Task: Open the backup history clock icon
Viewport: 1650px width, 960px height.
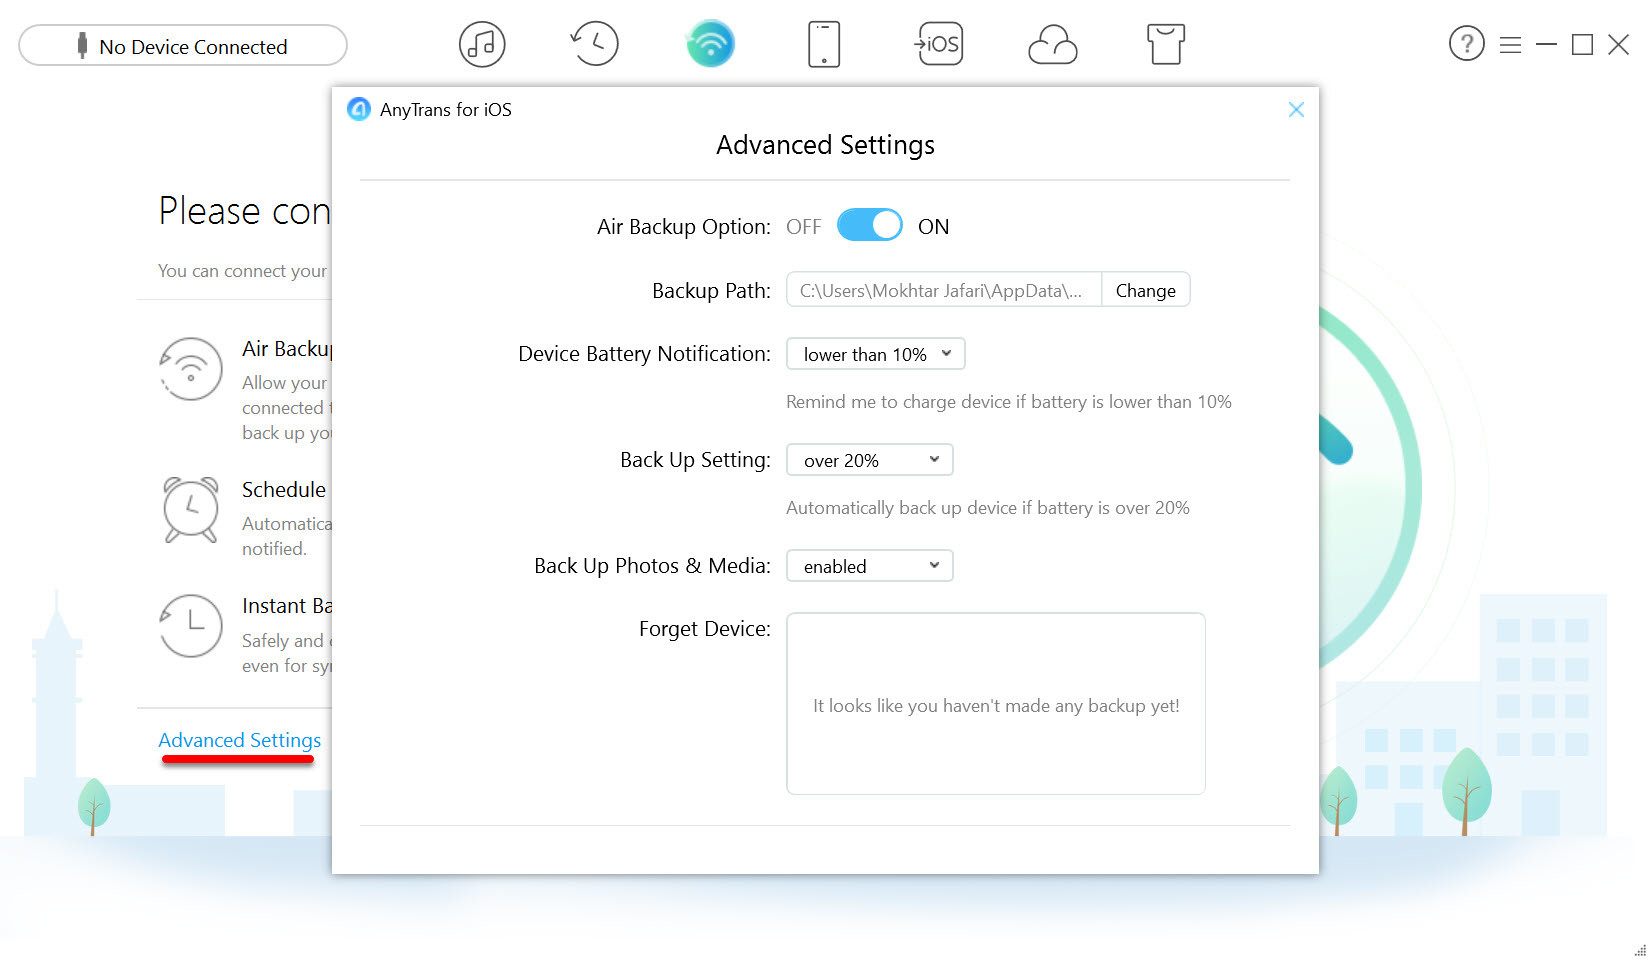Action: coord(595,45)
